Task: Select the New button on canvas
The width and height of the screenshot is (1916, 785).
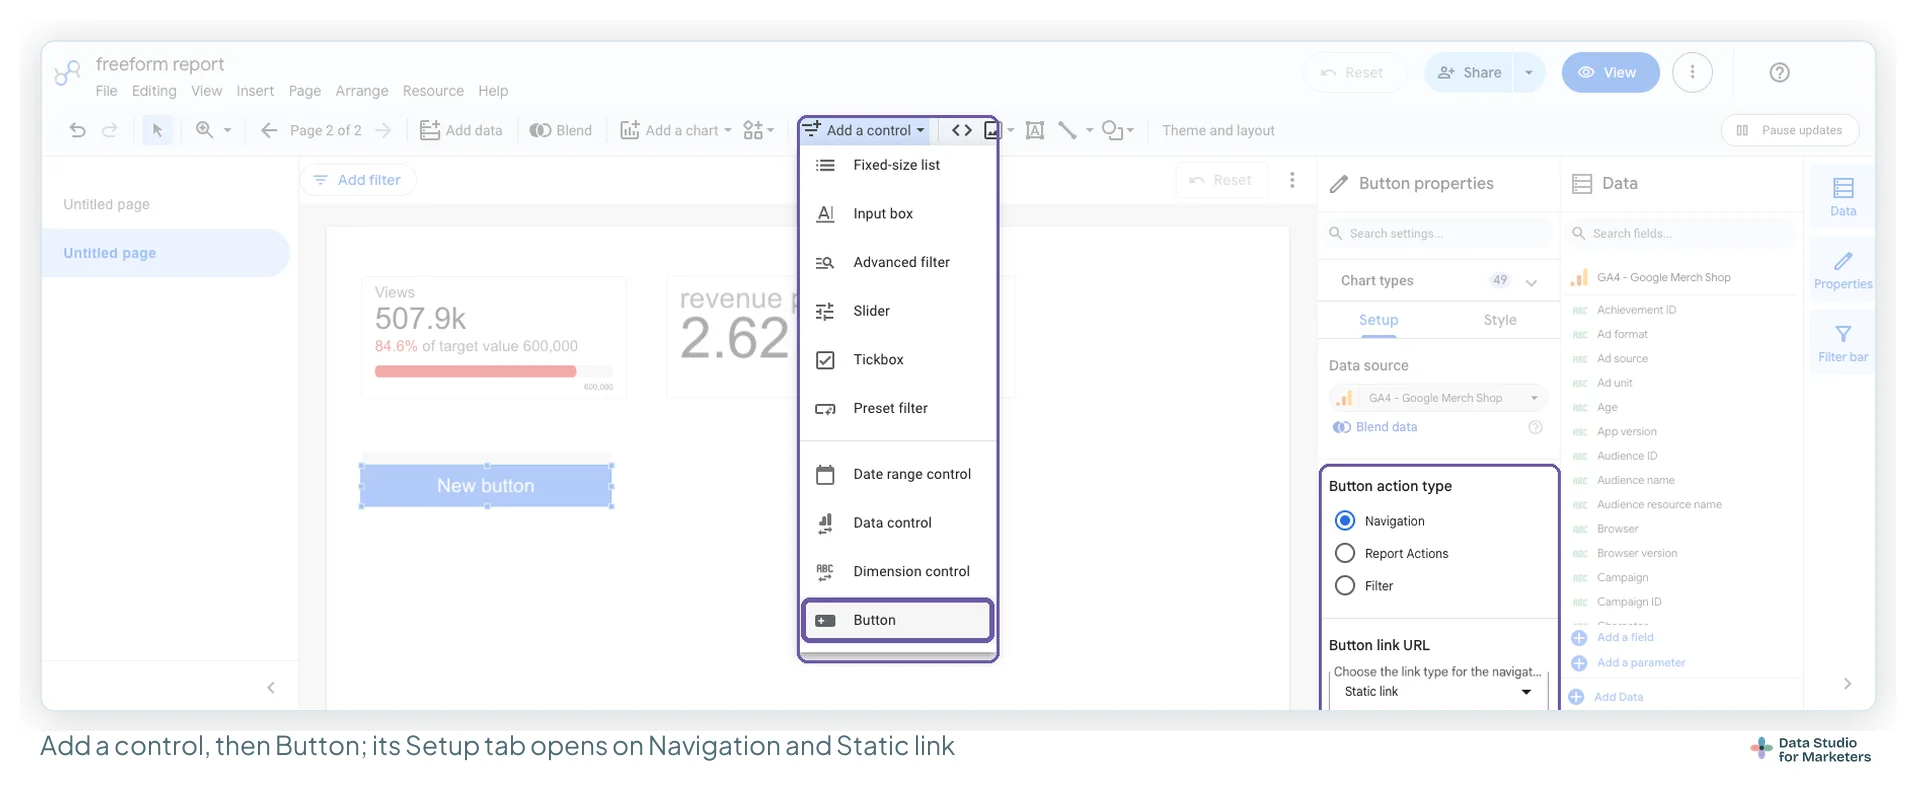Action: [x=486, y=486]
